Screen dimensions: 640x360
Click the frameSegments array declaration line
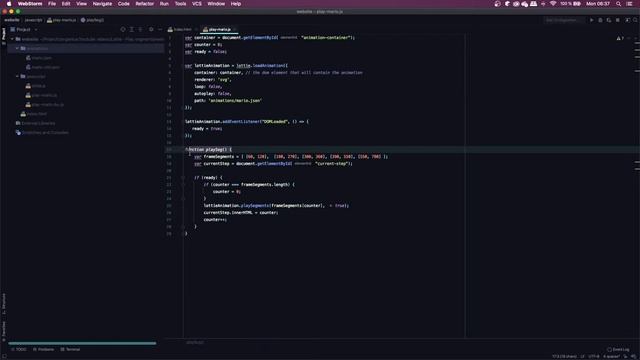pos(291,157)
